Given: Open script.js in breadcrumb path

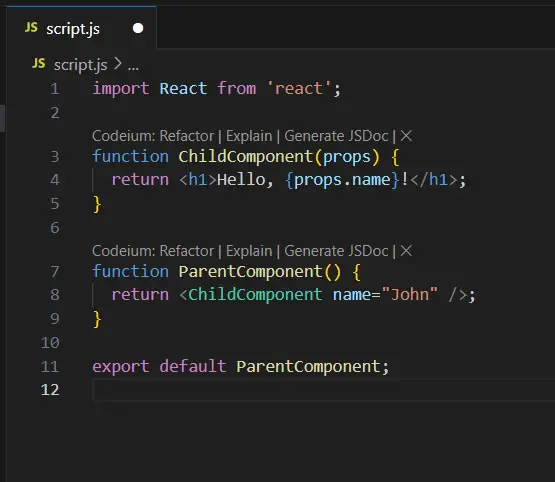Looking at the screenshot, I should (80, 65).
